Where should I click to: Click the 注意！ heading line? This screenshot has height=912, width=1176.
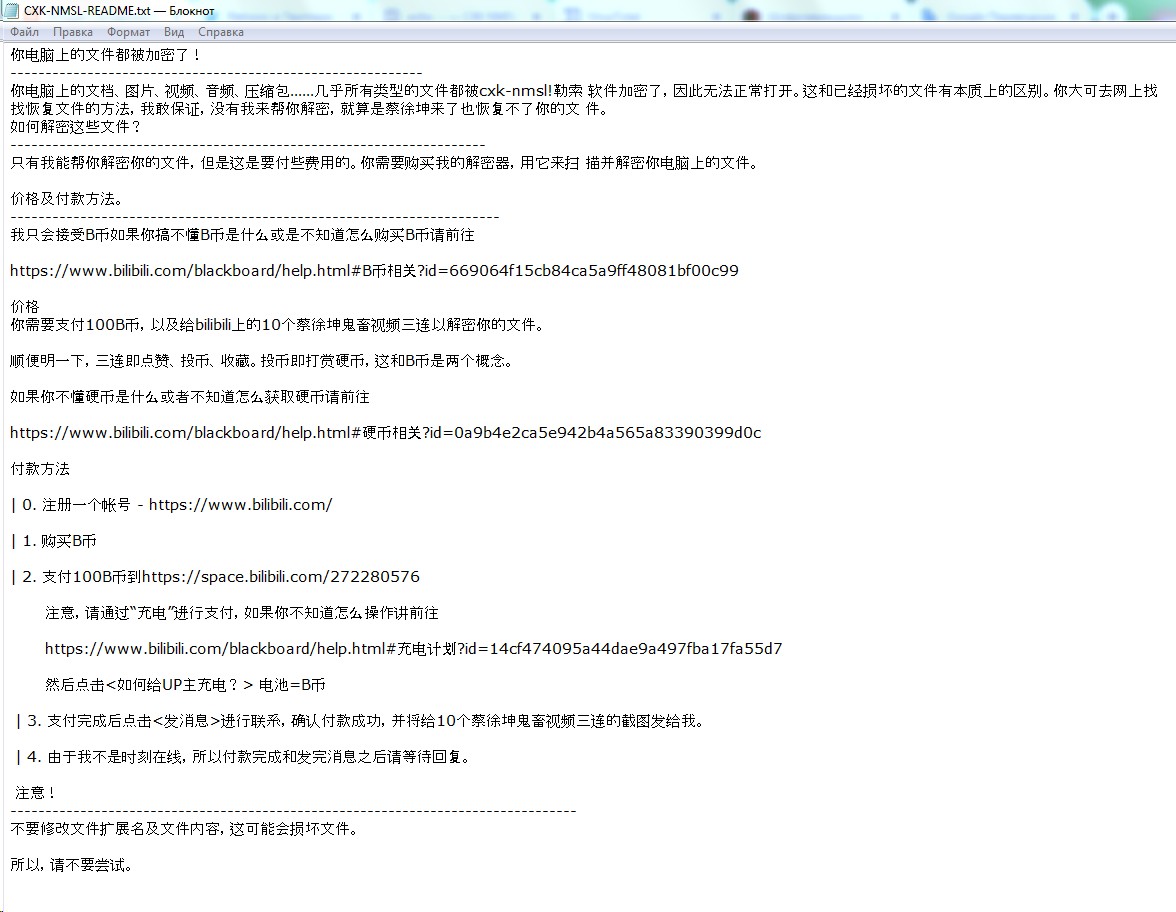point(35,793)
